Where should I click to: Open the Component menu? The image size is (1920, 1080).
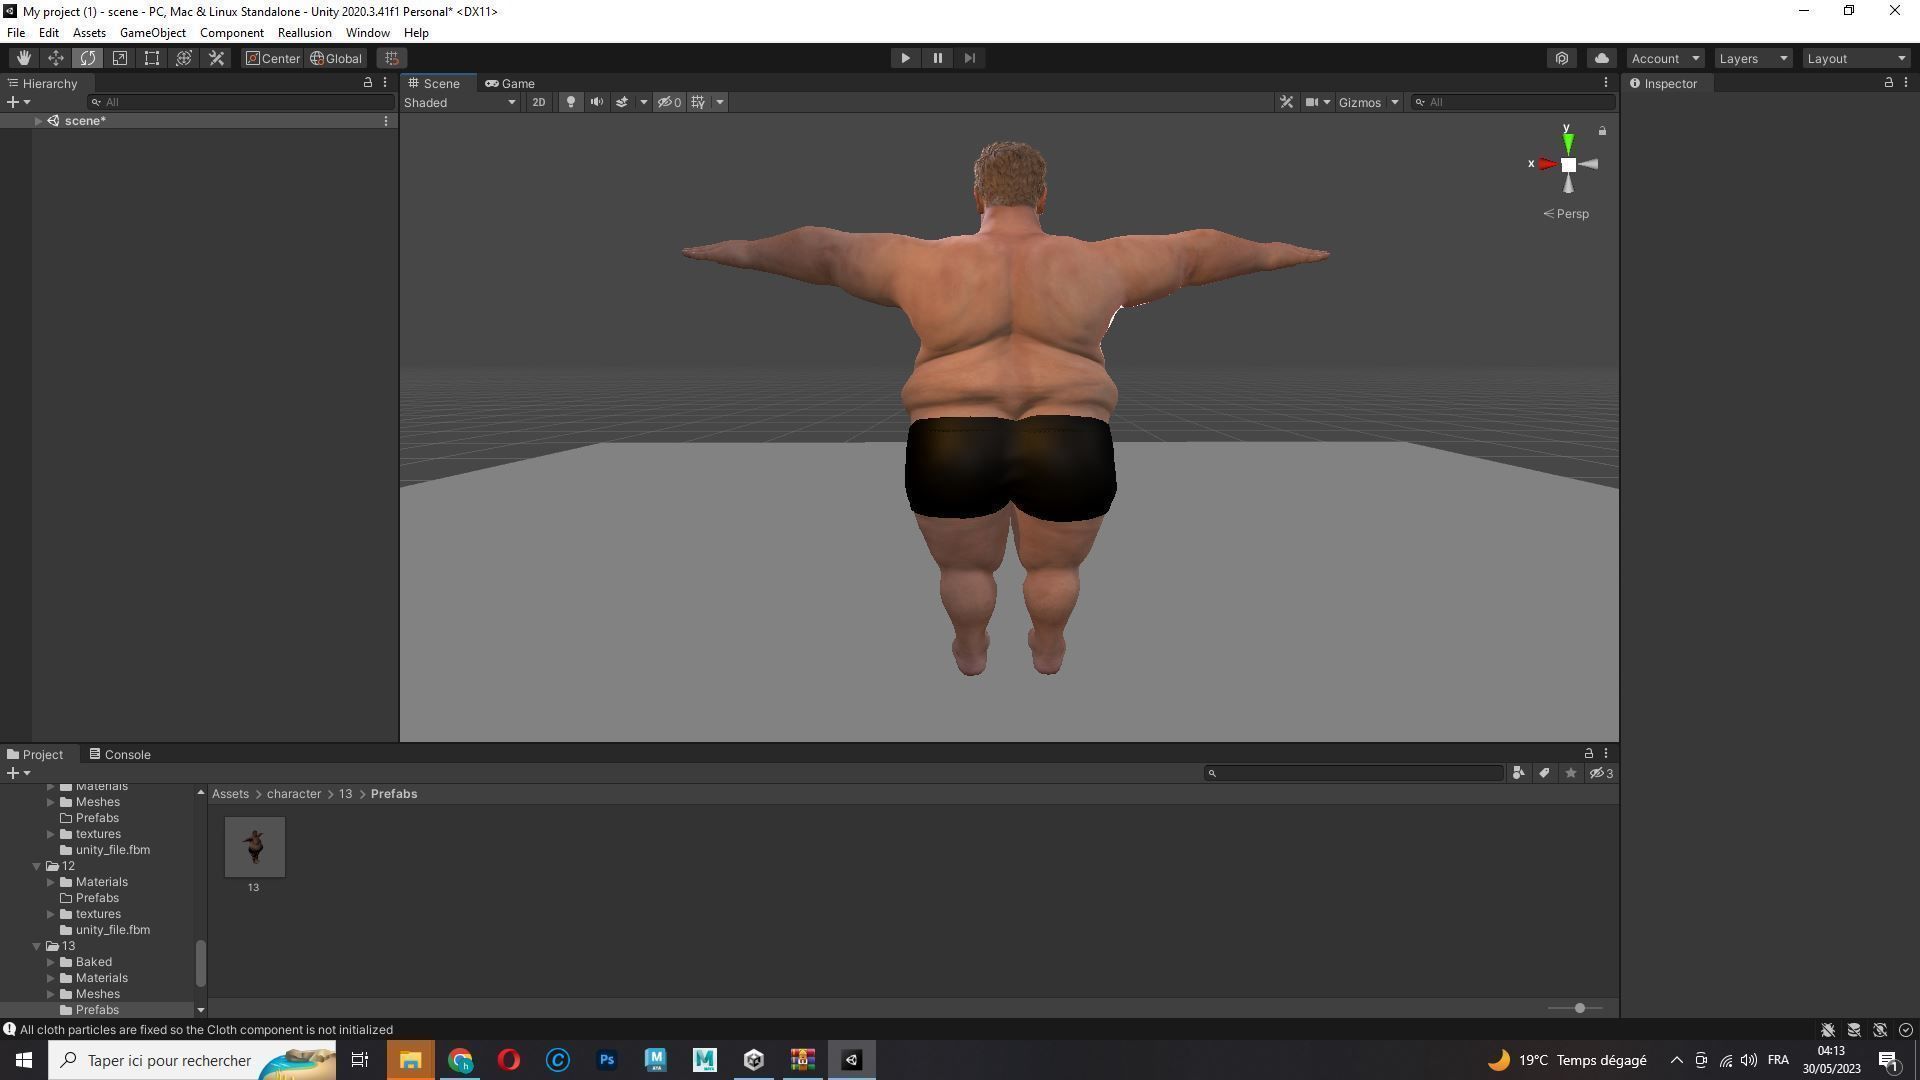click(231, 33)
